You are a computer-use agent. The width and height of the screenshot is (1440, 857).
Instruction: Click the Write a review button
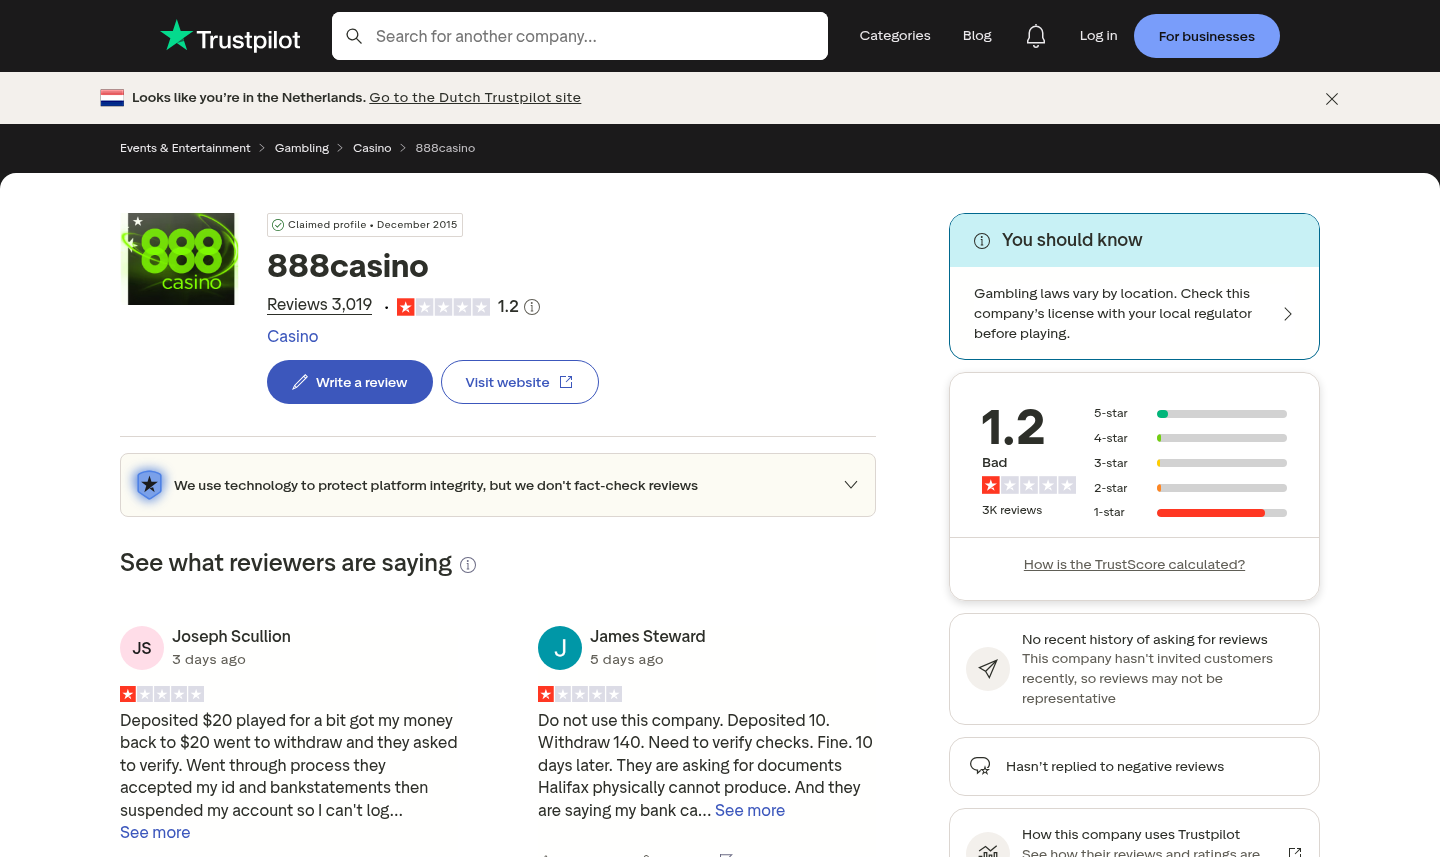[350, 382]
